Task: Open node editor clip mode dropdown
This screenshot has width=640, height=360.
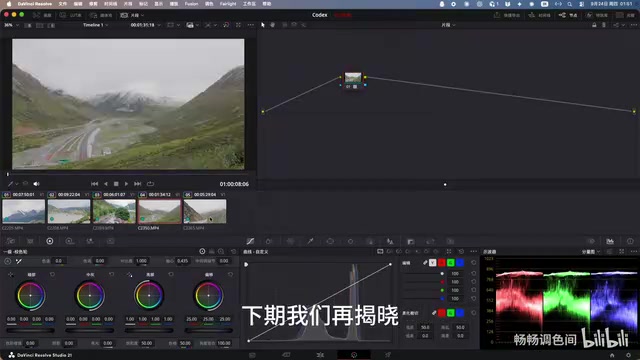Action: tap(448, 25)
